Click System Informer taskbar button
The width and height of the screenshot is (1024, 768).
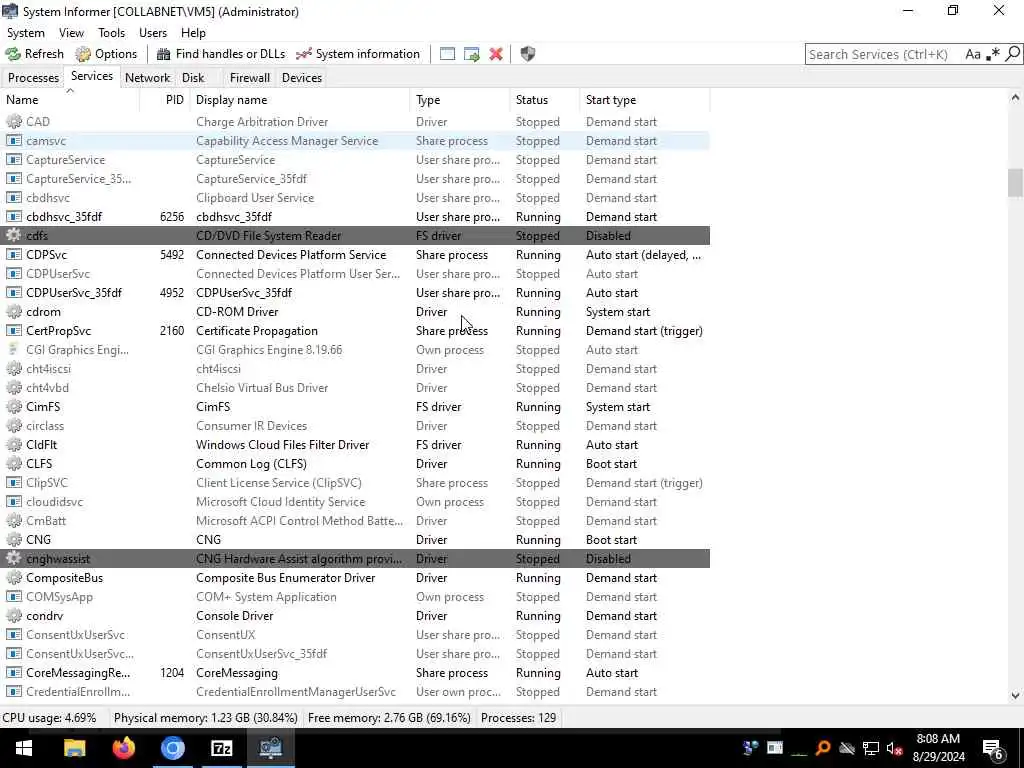pyautogui.click(x=270, y=748)
